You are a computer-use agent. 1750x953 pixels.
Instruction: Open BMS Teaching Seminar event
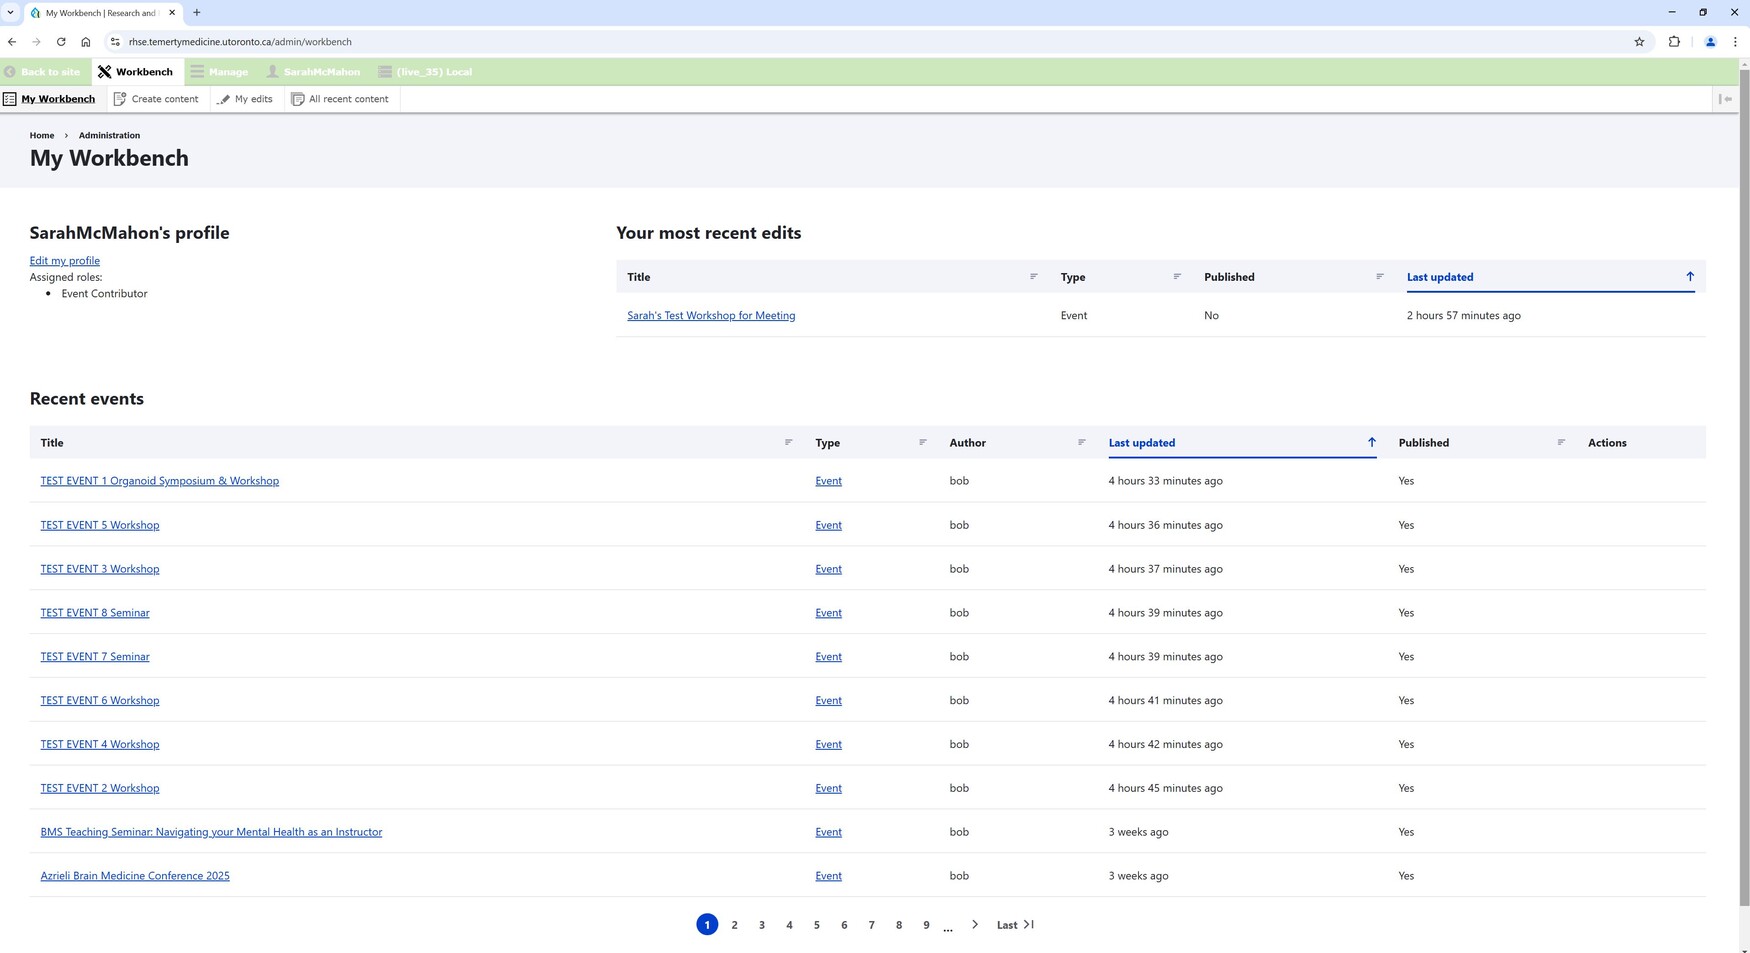(211, 832)
